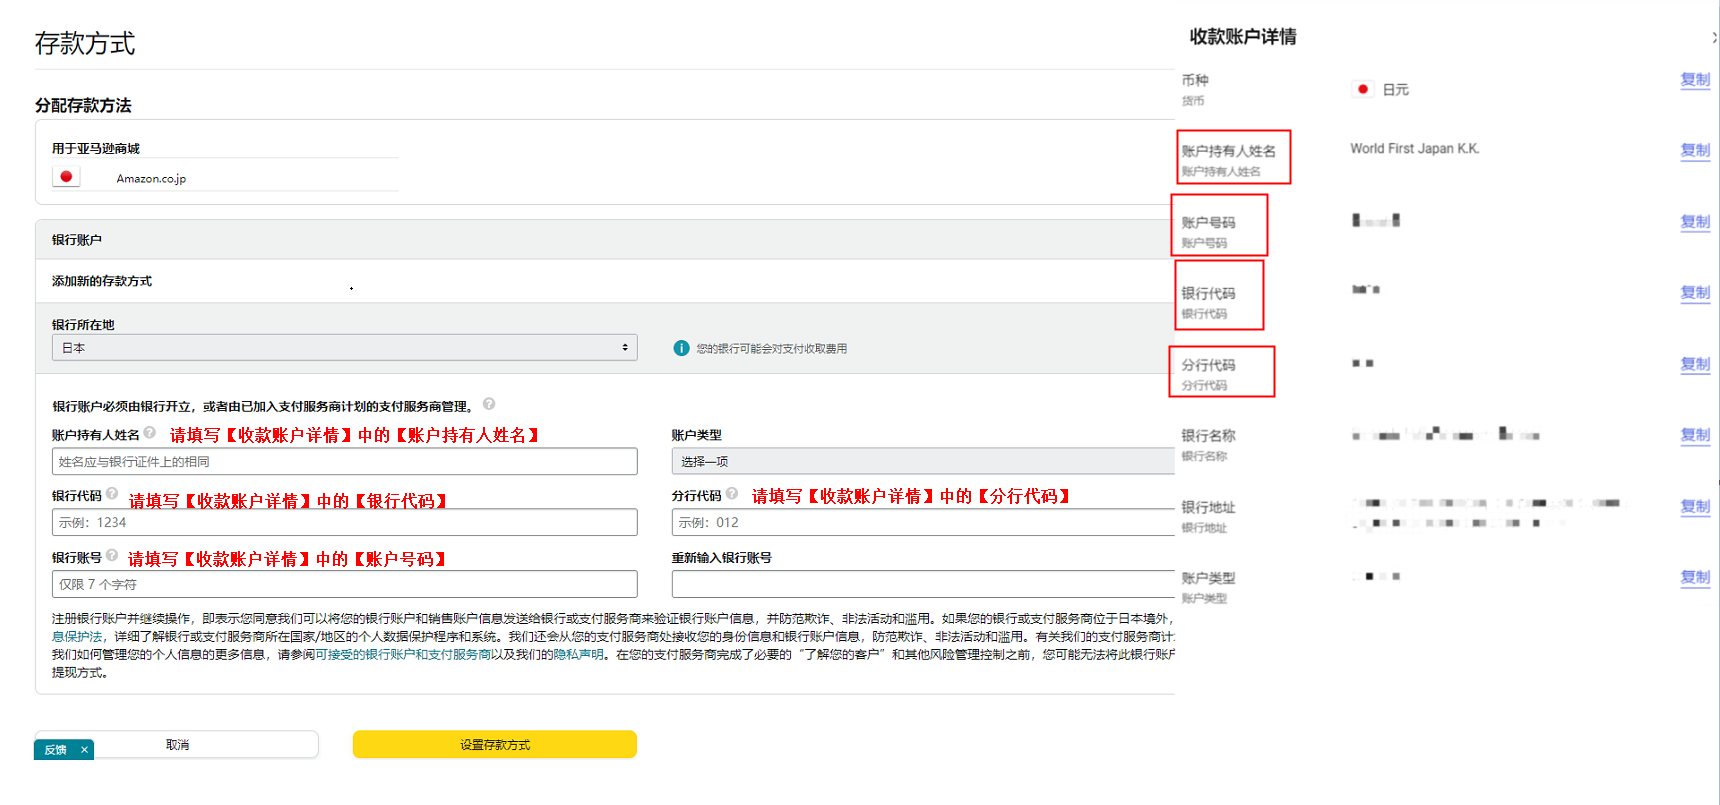The image size is (1720, 805).
Task: Dismiss the 反馈 feedback tab with its X
Action: tap(85, 750)
